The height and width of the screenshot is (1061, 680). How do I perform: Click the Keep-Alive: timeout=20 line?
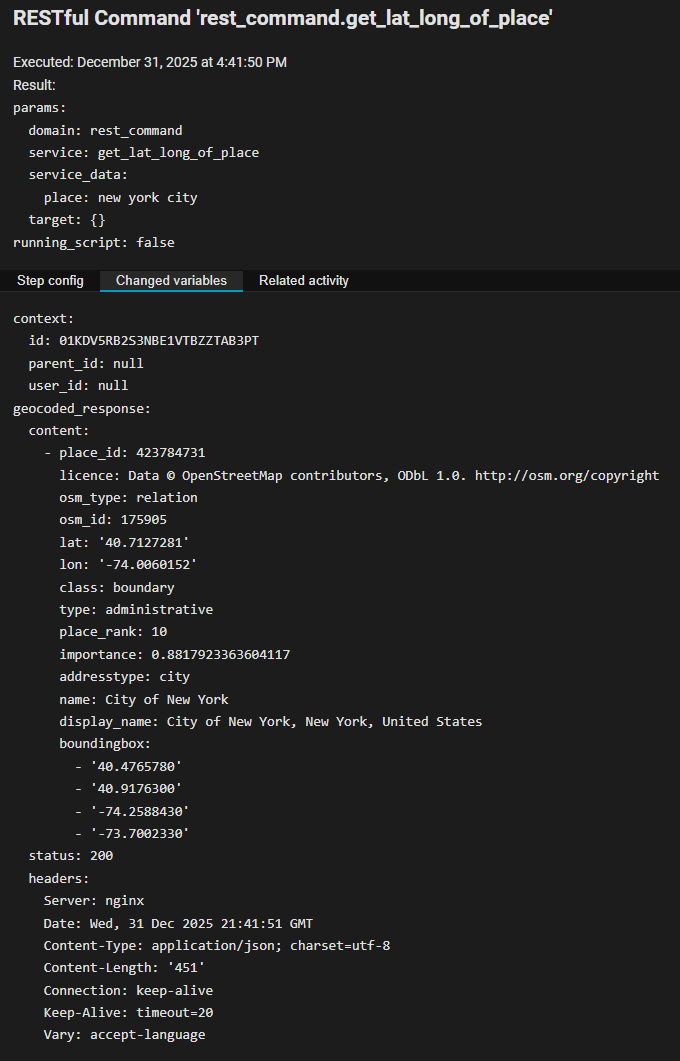click(128, 1012)
